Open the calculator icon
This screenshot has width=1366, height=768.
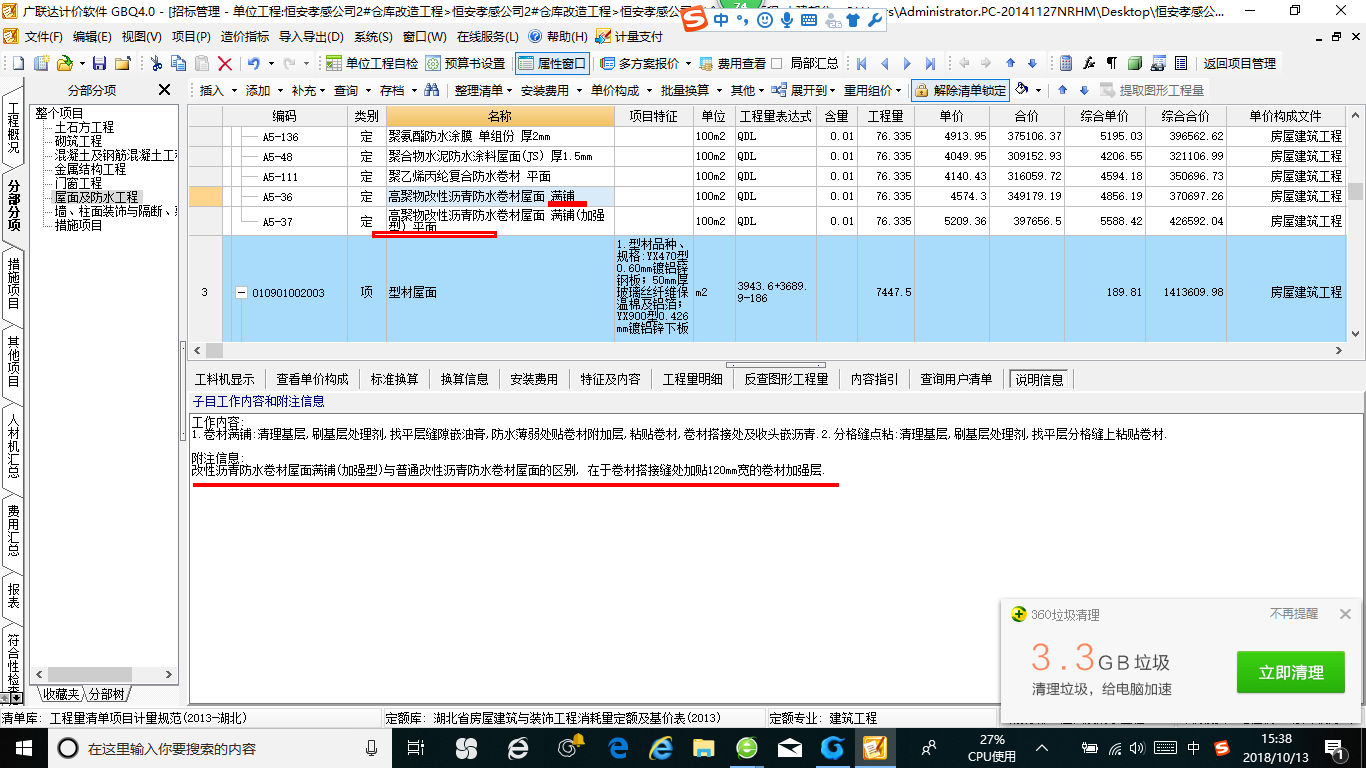click(x=1066, y=63)
